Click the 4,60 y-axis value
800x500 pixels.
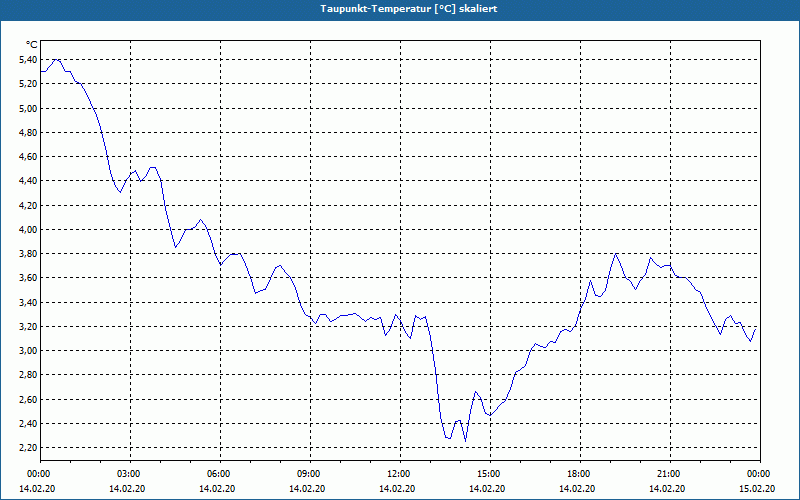pos(28,157)
